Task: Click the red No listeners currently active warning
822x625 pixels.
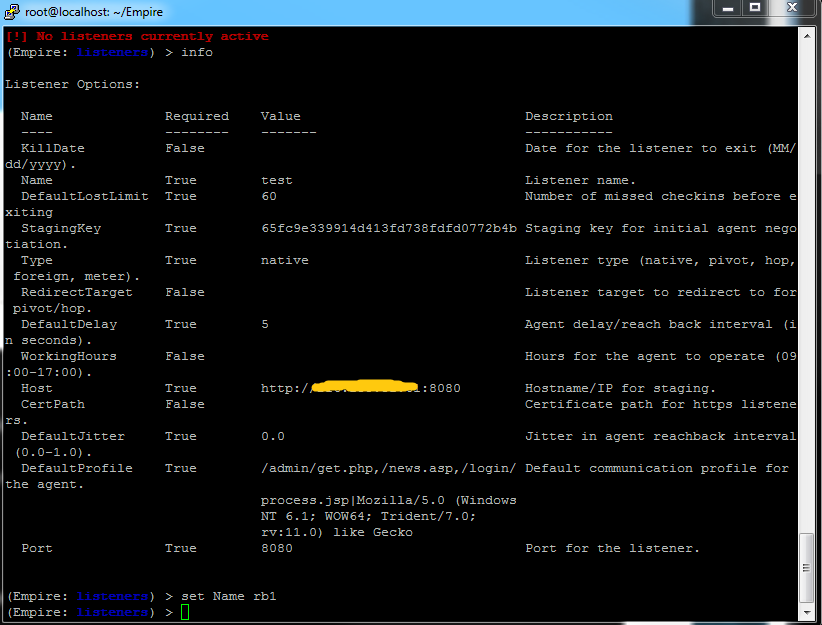Action: [138, 35]
